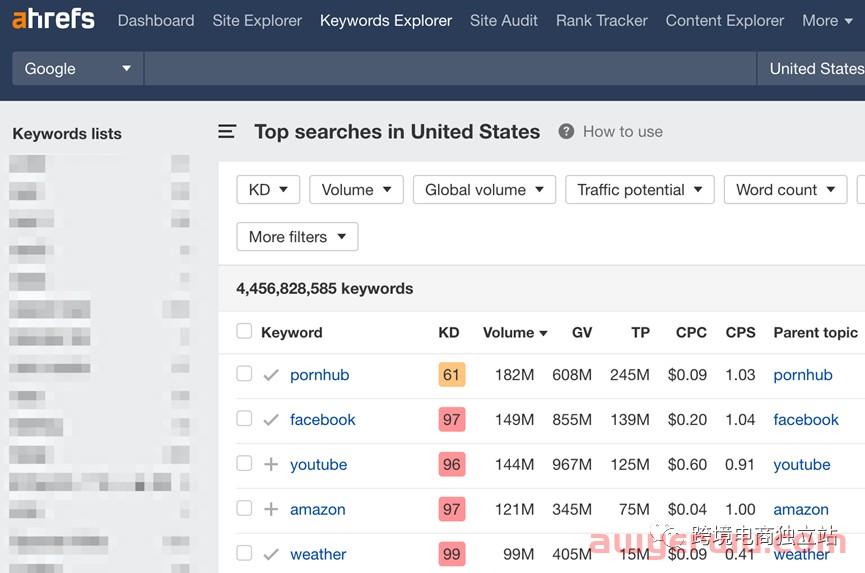This screenshot has width=865, height=573.
Task: Open Site Explorer in the top navigation
Action: [257, 21]
